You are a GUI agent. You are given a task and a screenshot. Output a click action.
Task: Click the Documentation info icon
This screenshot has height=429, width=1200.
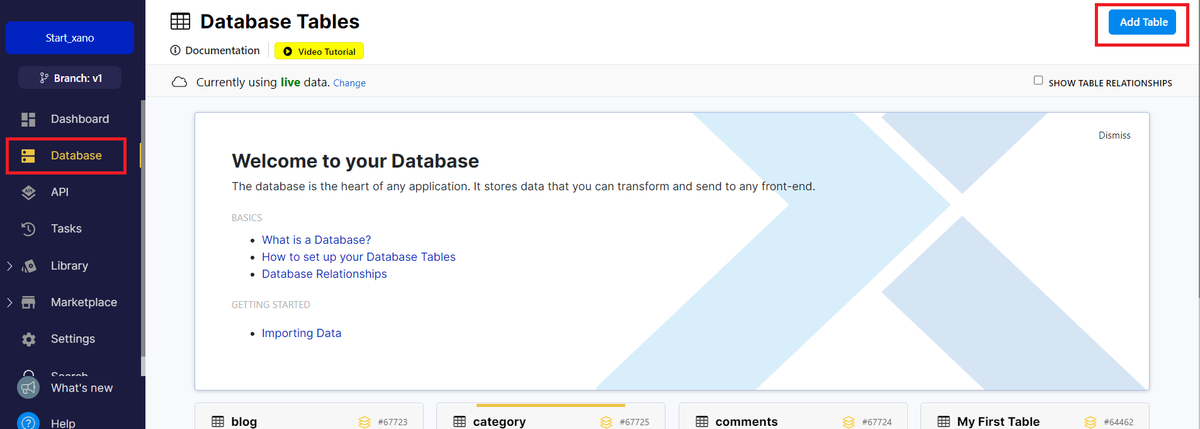[176, 50]
